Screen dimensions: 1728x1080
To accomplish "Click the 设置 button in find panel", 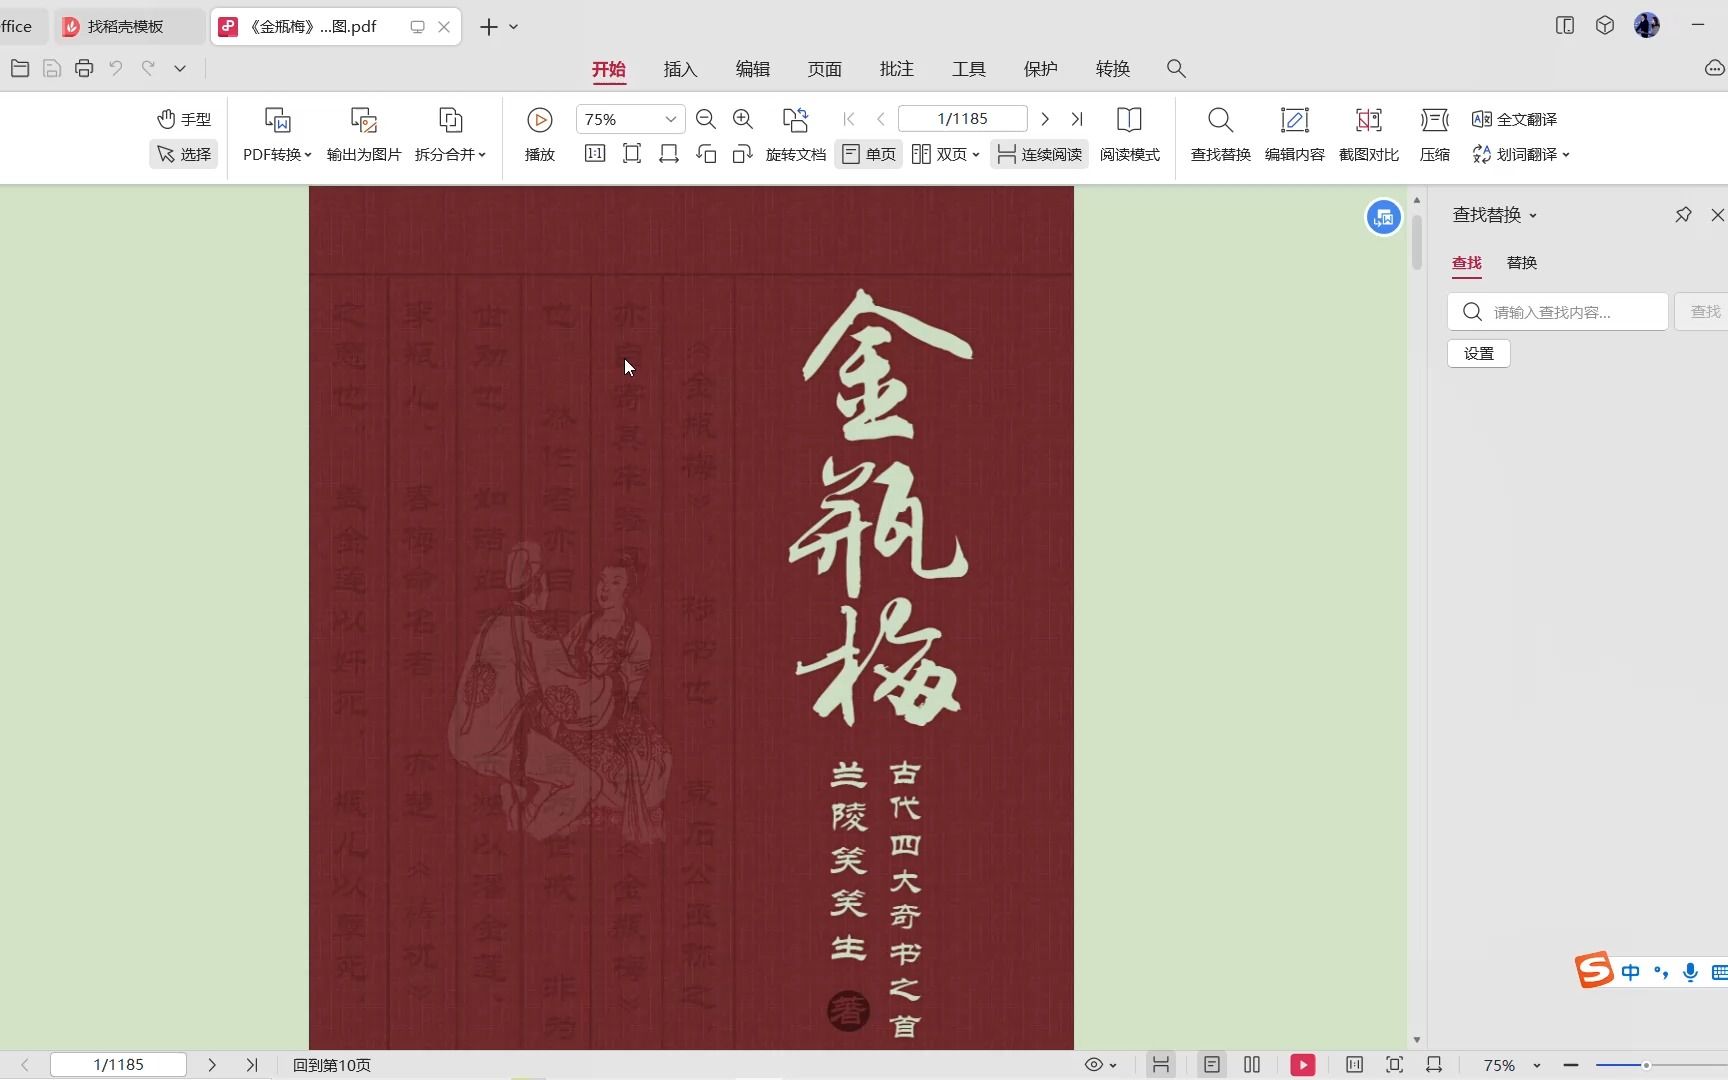I will [1479, 353].
